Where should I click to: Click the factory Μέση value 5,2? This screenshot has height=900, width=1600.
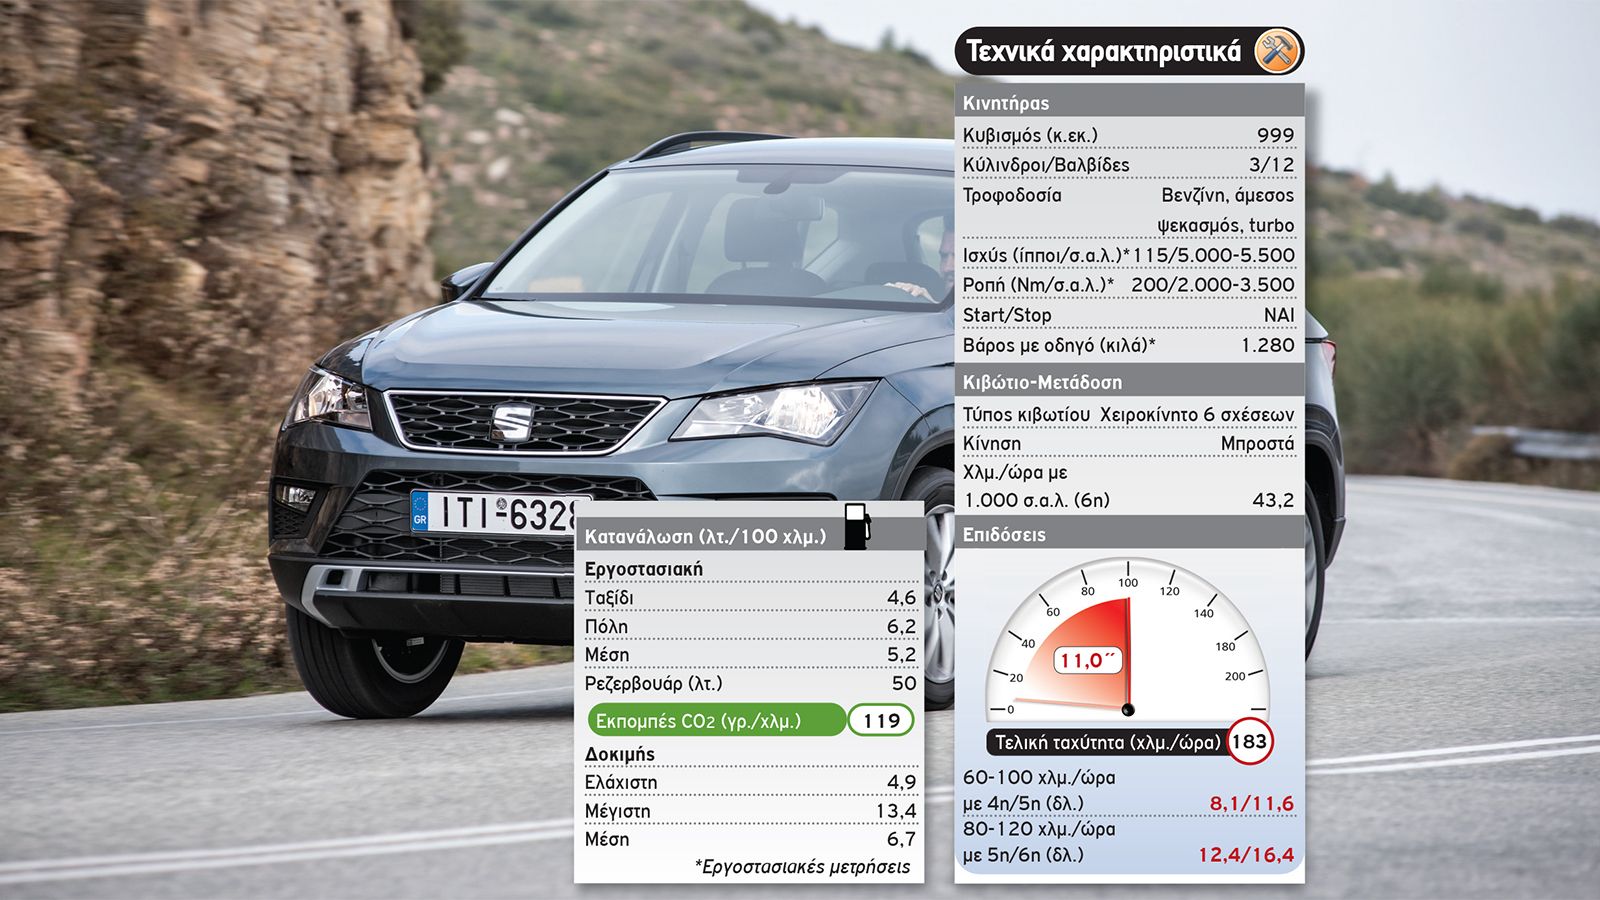[901, 655]
